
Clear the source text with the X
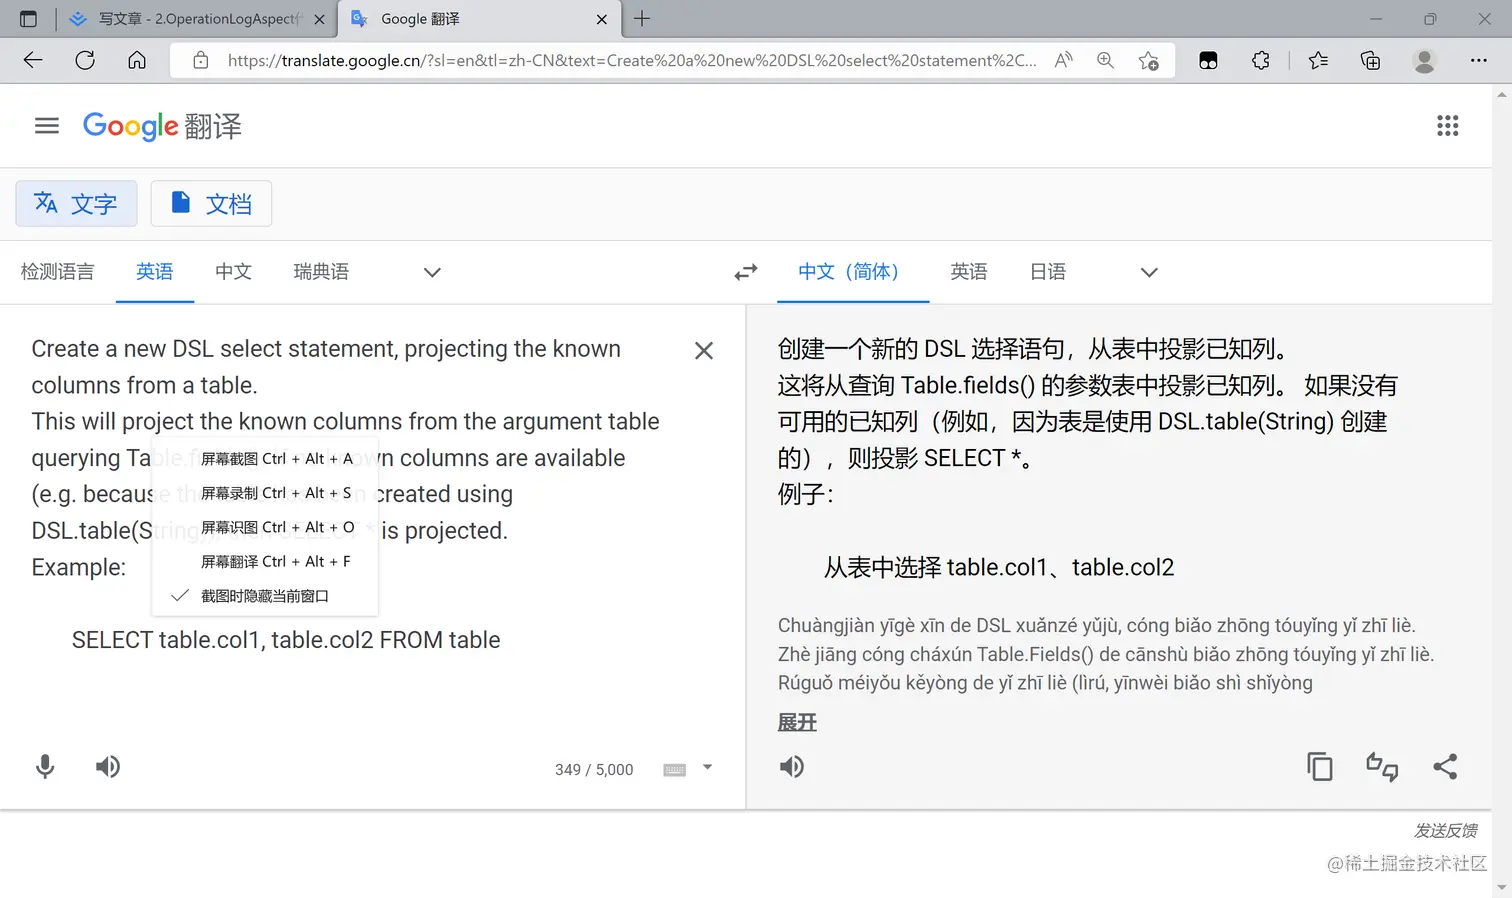pos(704,350)
